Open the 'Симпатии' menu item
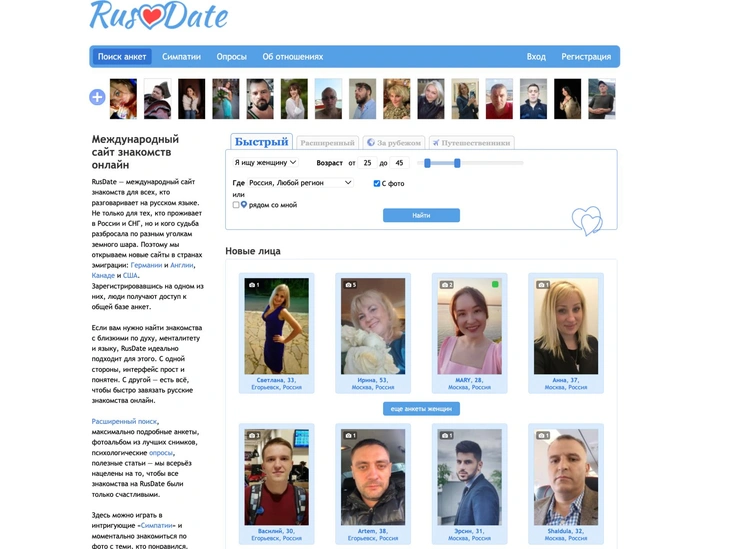This screenshot has width=732, height=549. click(x=181, y=56)
